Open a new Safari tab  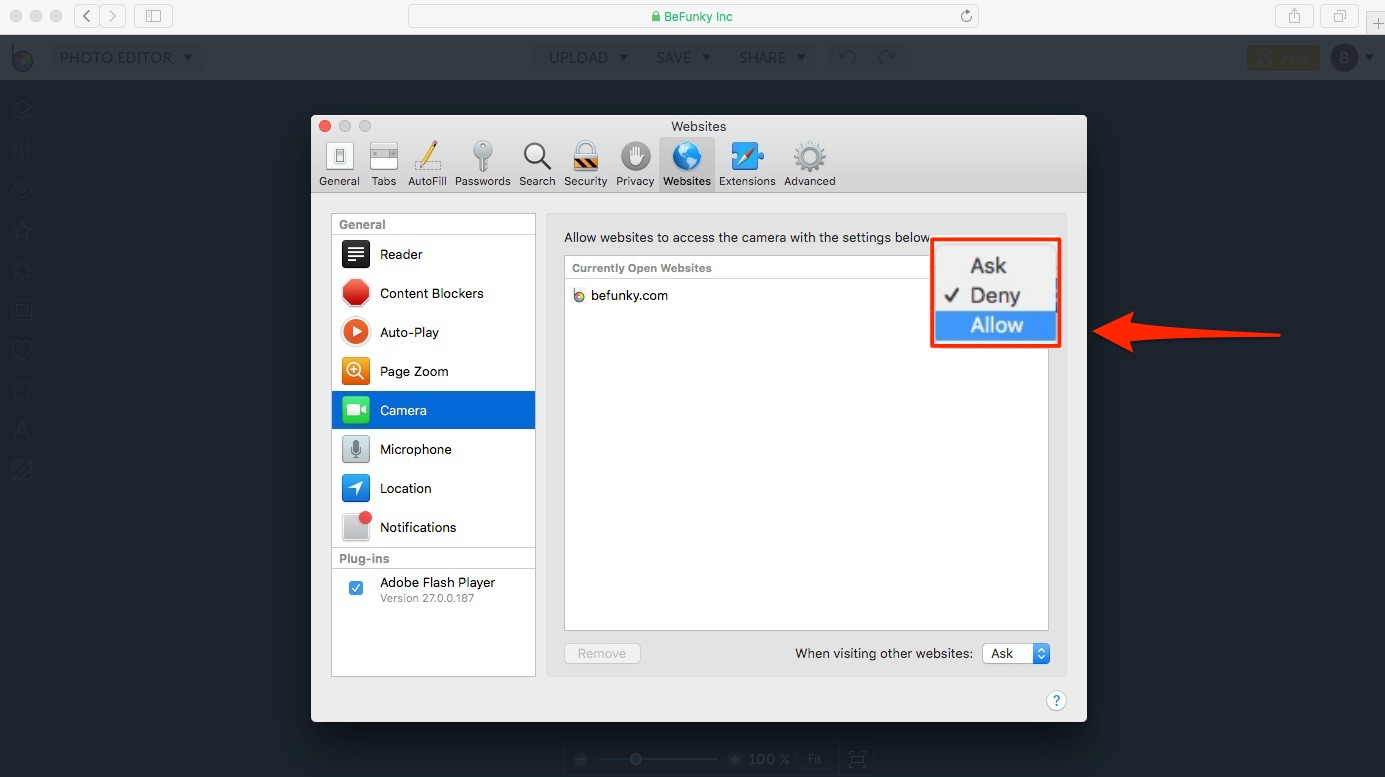coord(1377,22)
